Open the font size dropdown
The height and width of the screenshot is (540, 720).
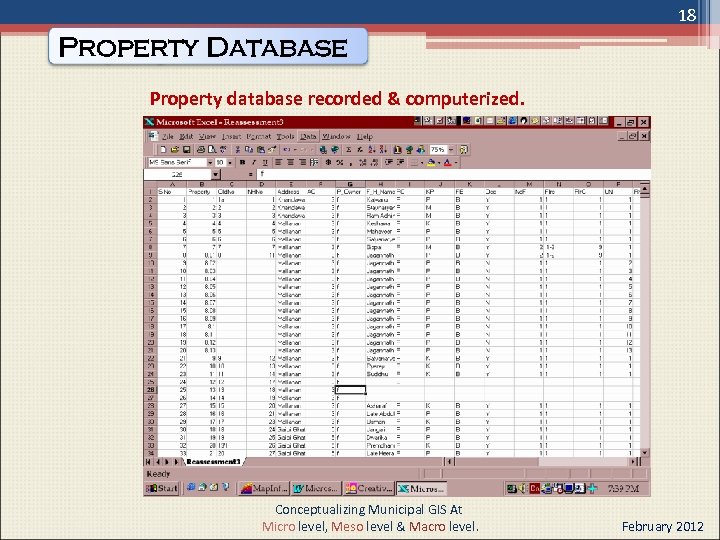pyautogui.click(x=230, y=162)
